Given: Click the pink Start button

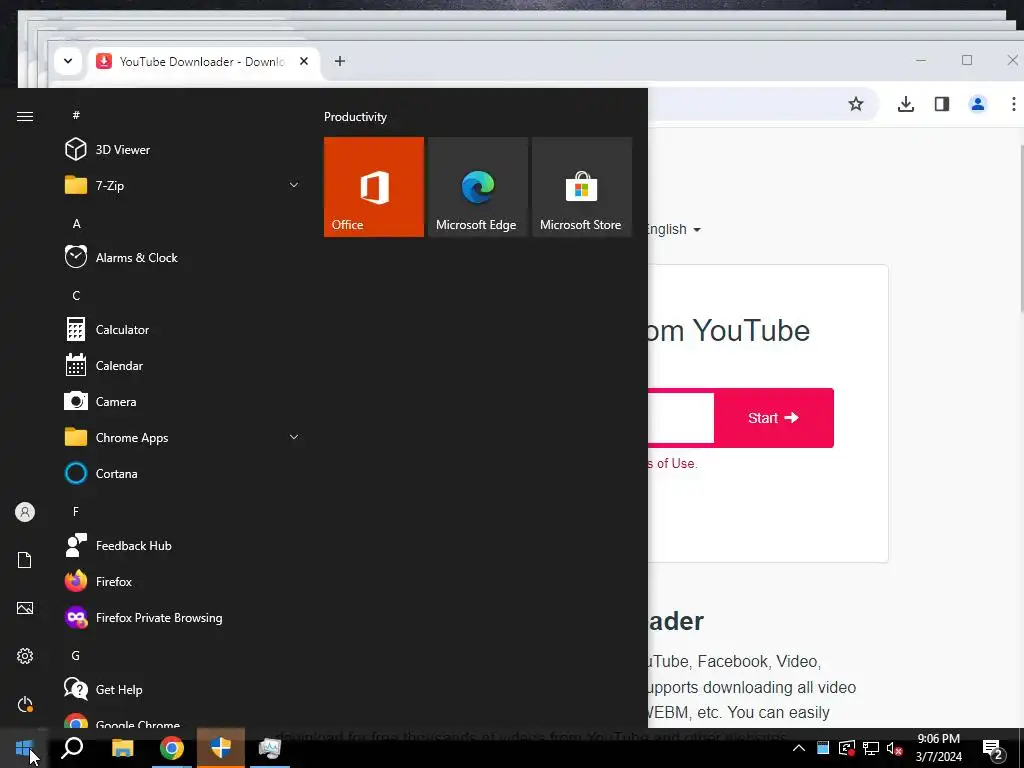Looking at the screenshot, I should click(x=774, y=418).
